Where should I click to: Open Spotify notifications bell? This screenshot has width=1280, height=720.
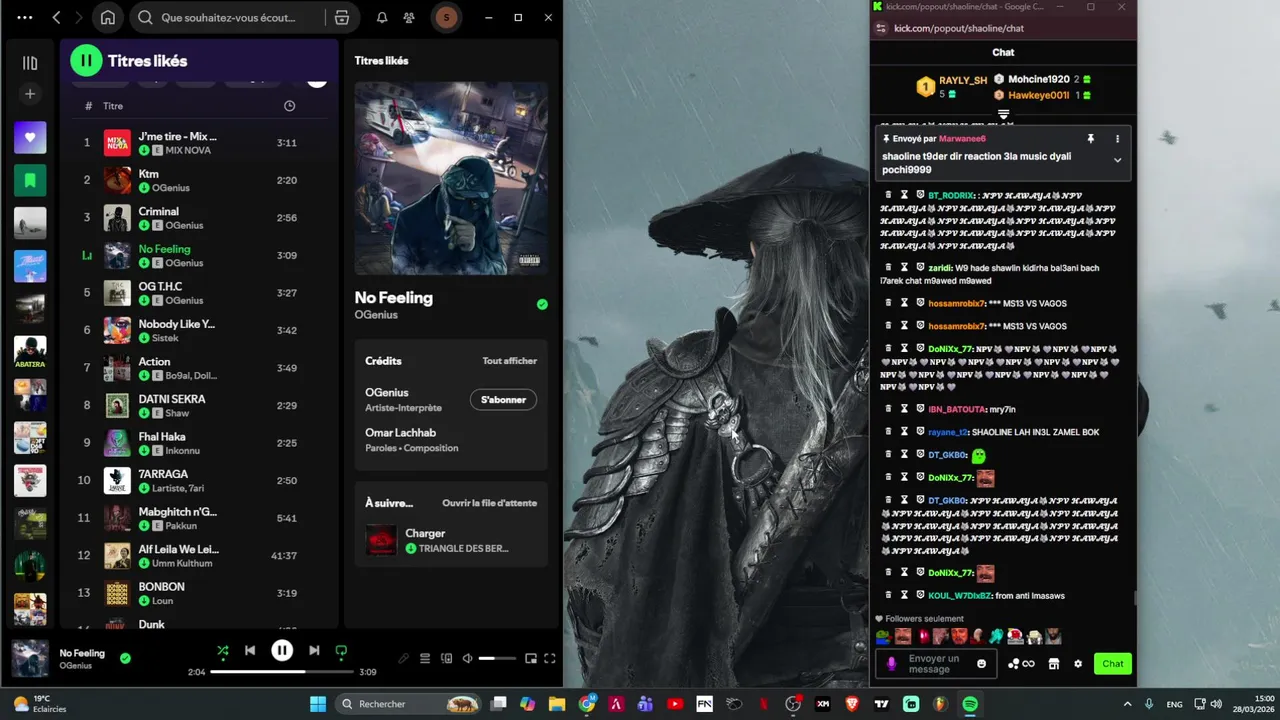tap(382, 17)
